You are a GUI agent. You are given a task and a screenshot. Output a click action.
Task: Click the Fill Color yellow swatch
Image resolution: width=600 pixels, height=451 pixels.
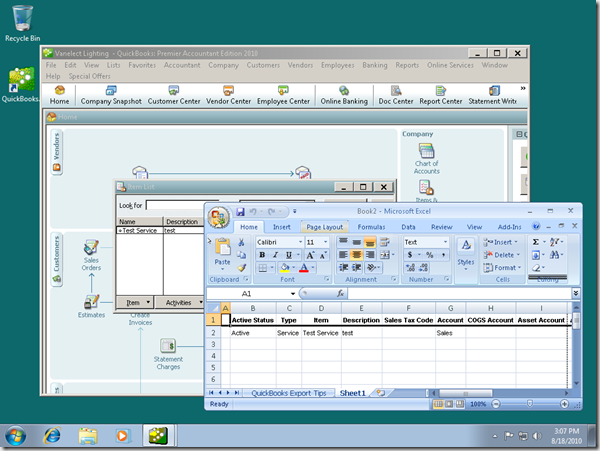tap(285, 268)
